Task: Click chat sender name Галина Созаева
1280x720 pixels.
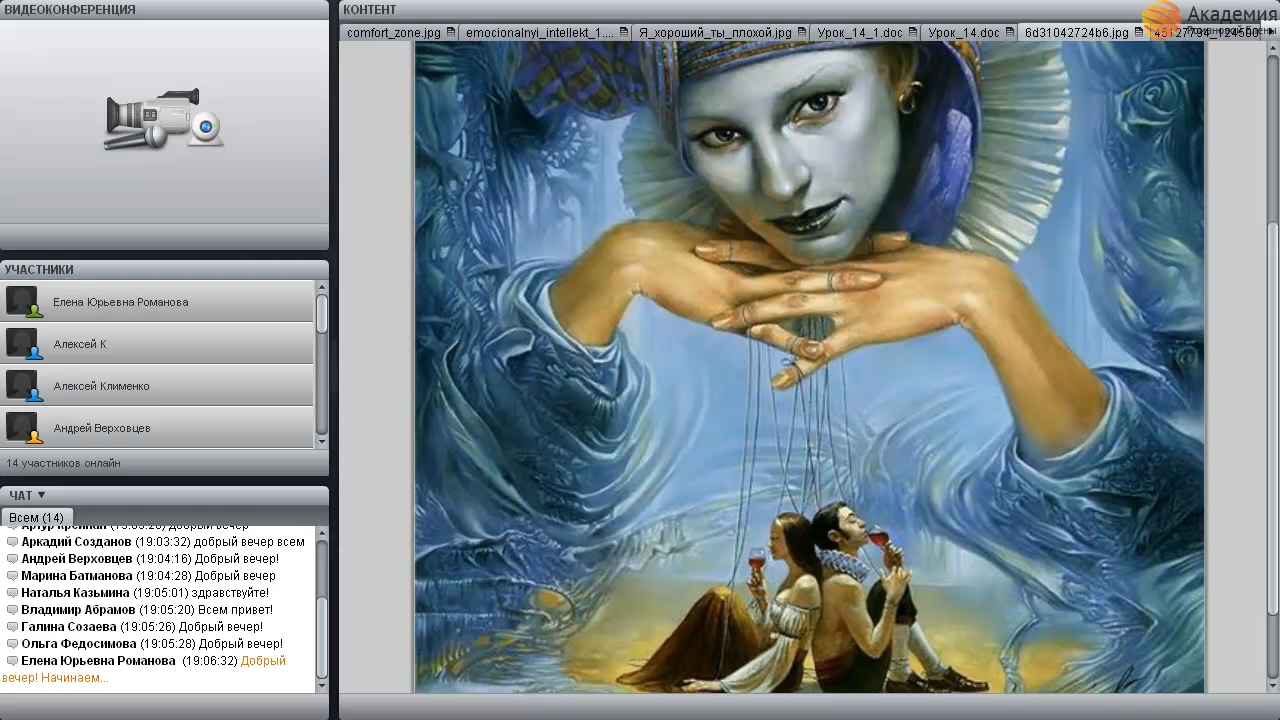Action: point(68,627)
